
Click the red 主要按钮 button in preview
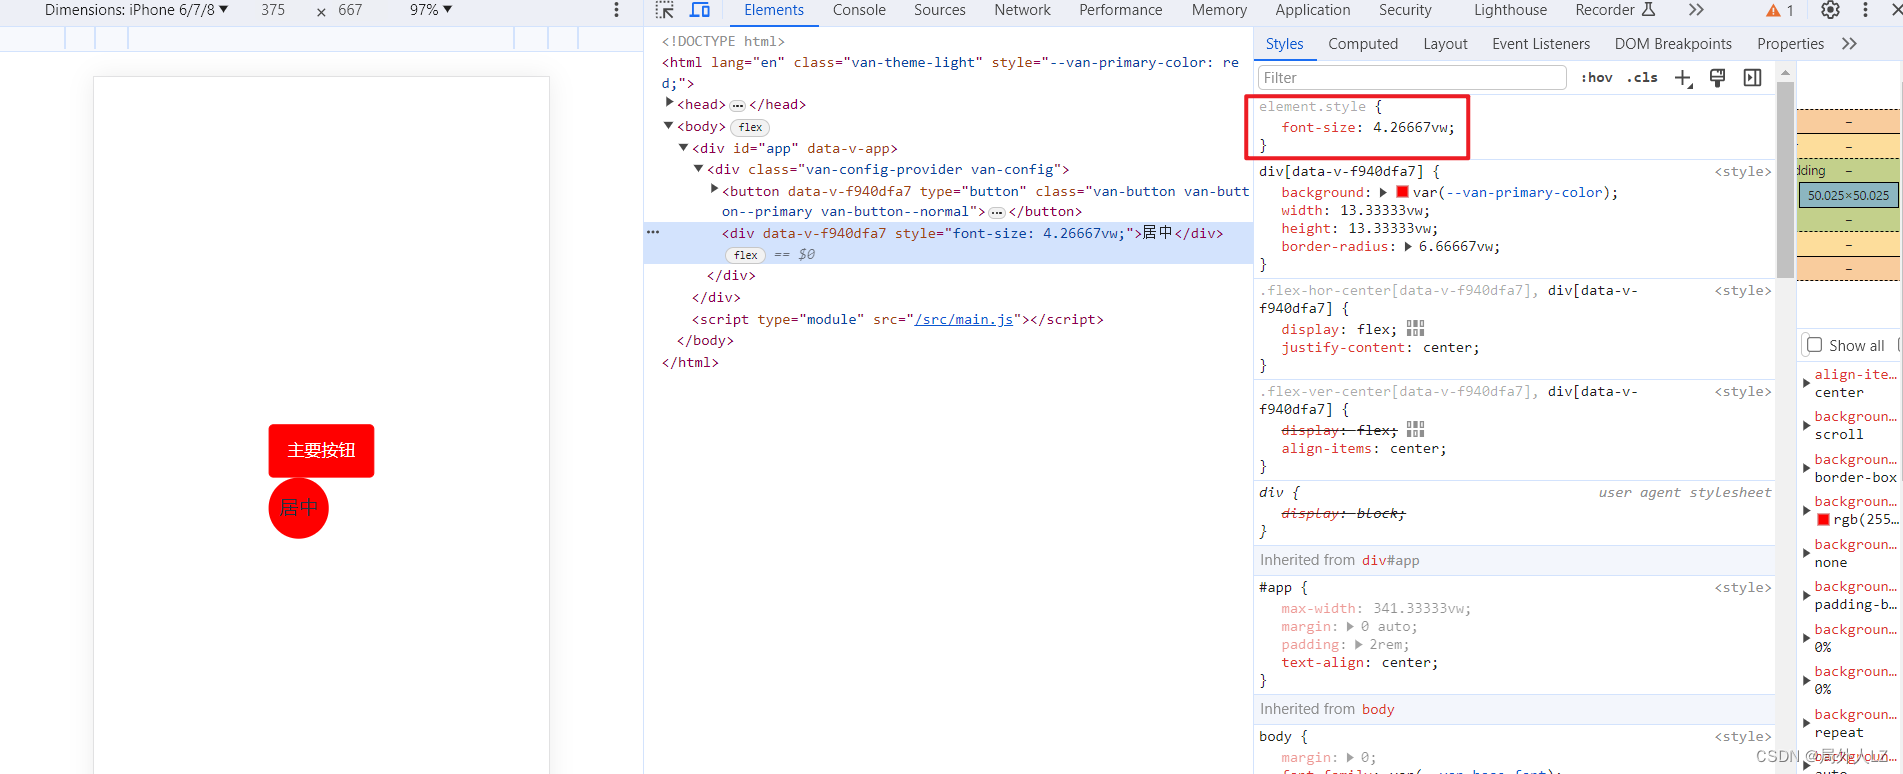click(x=321, y=451)
